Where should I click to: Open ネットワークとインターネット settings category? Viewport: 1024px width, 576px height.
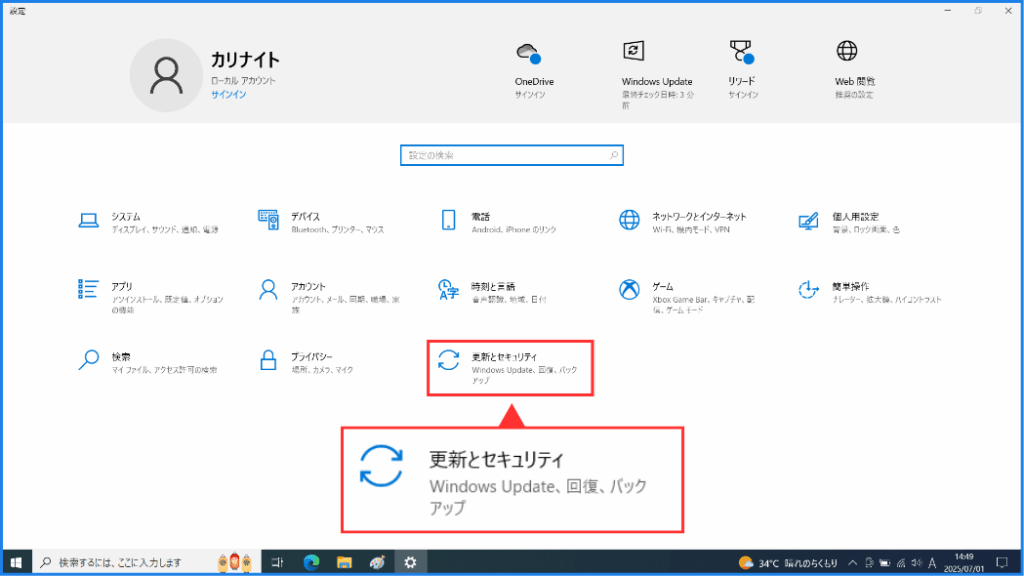pyautogui.click(x=682, y=223)
